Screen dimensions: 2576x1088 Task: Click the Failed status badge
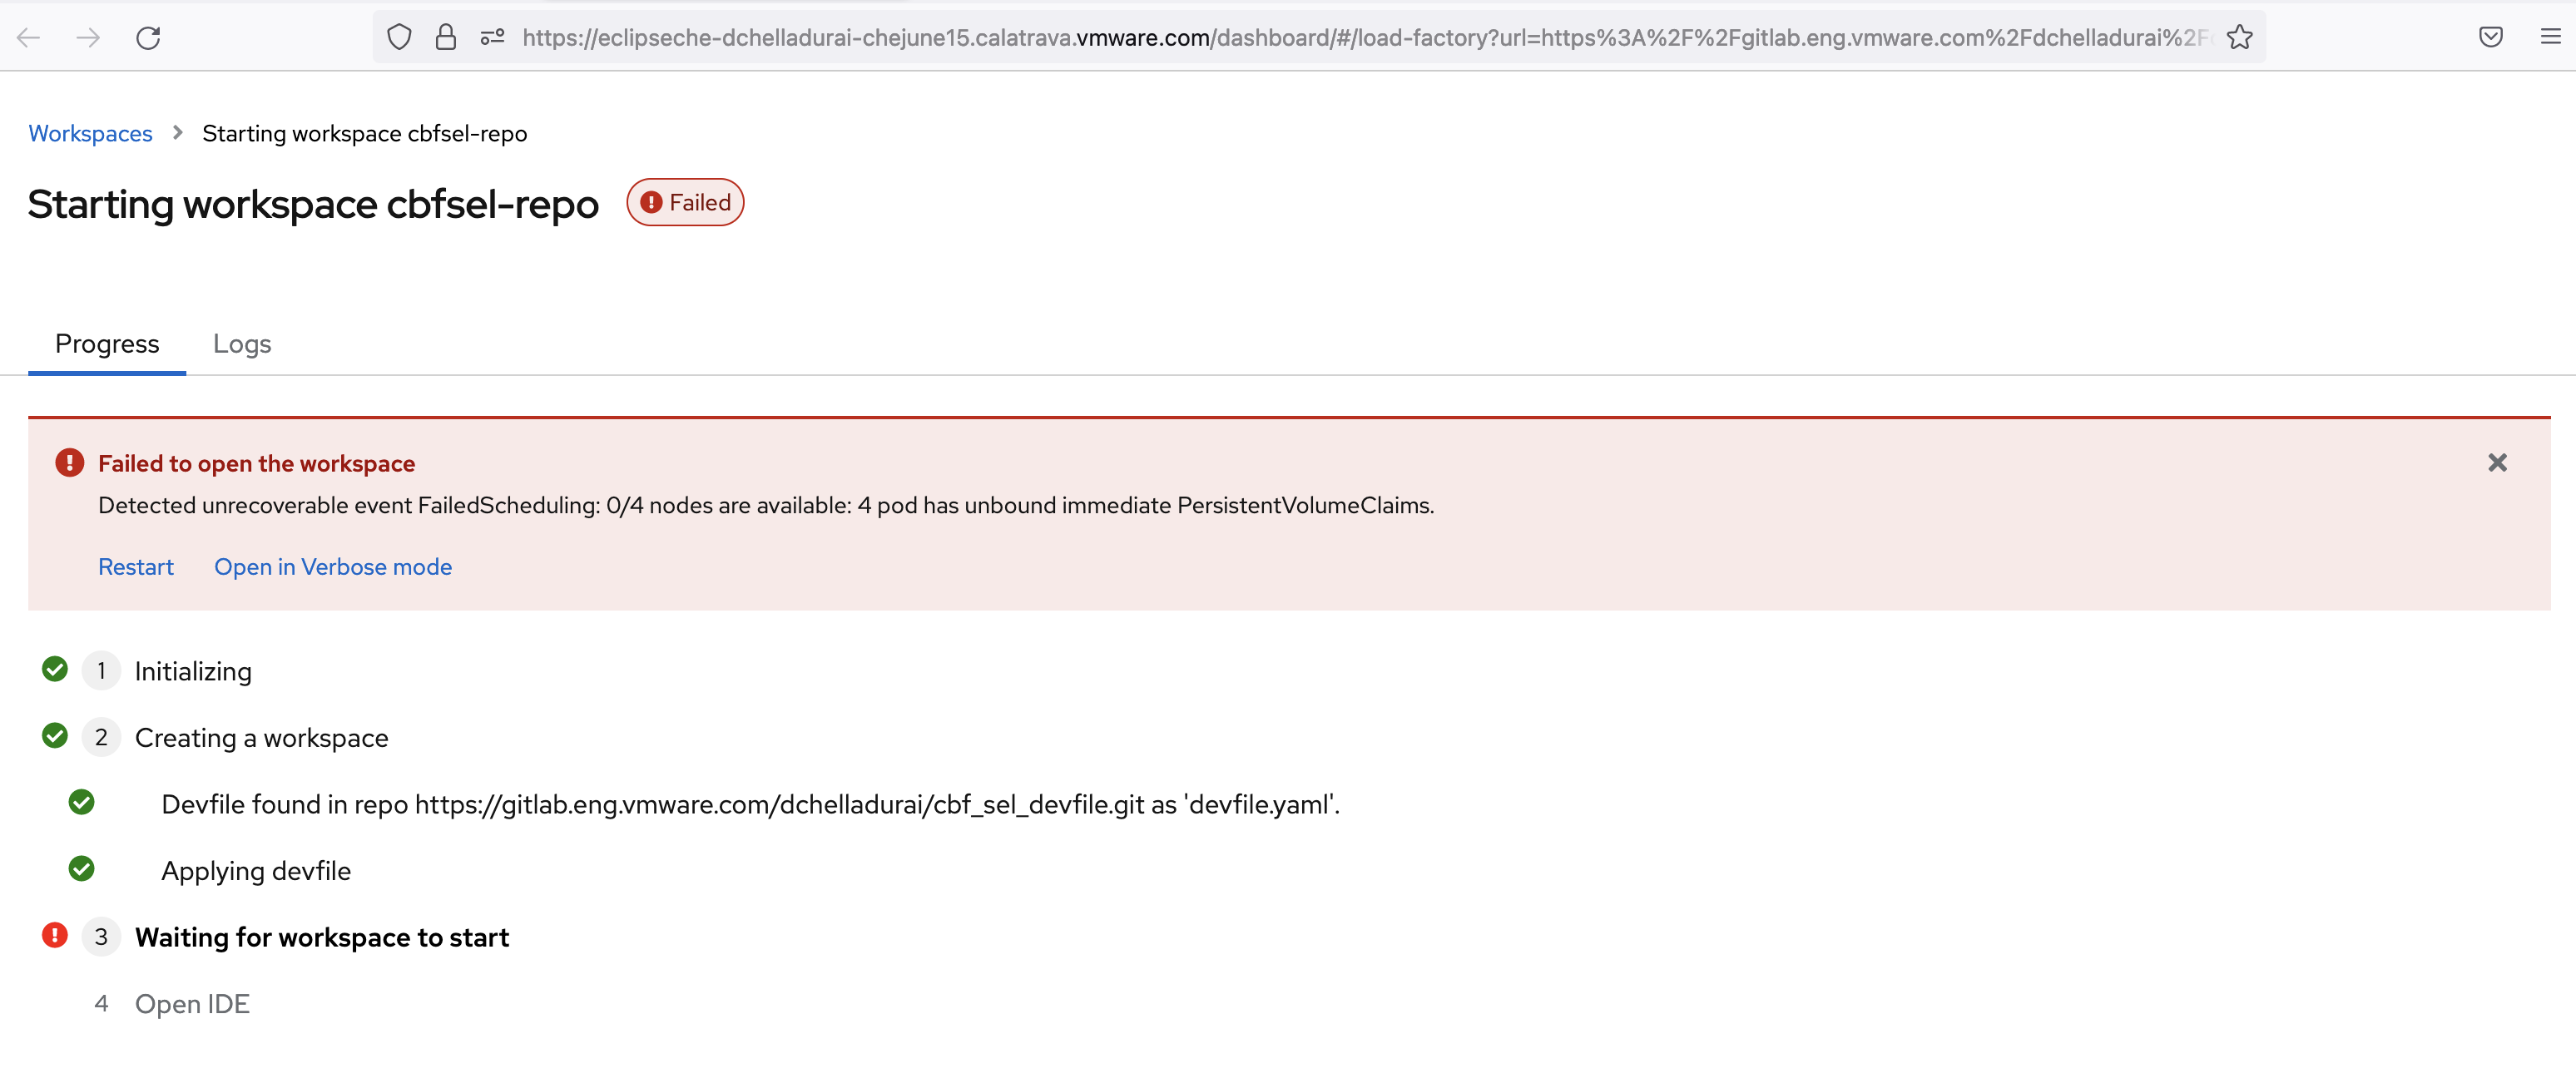[685, 203]
